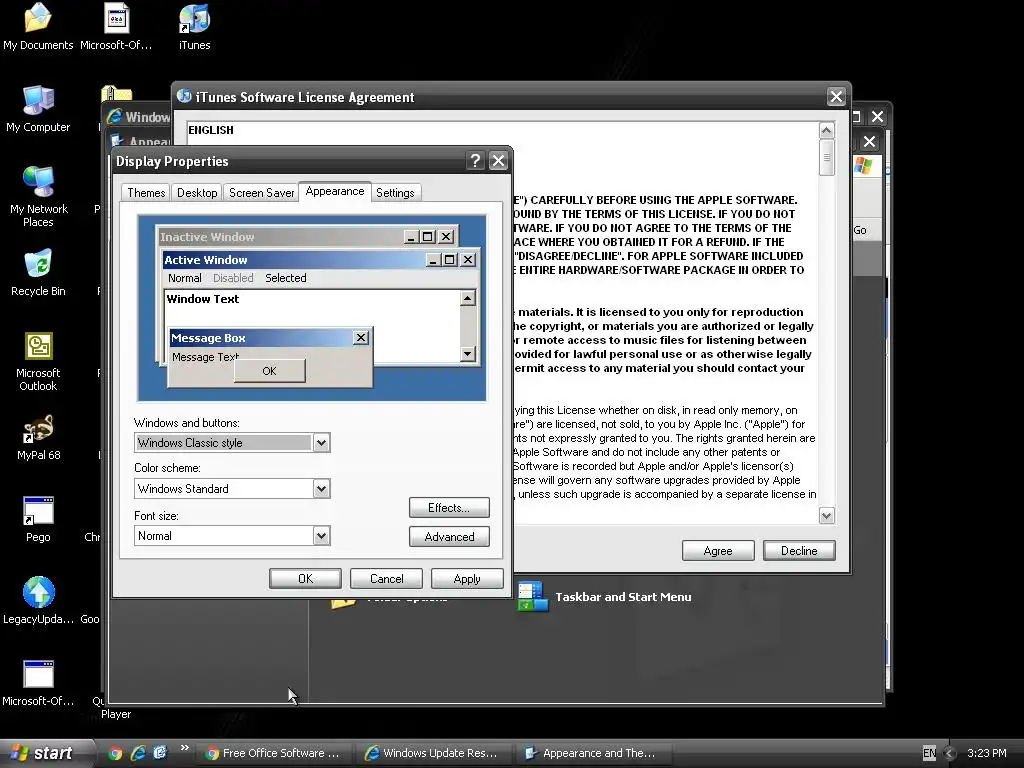Click Inactive Window preview title bar
Image resolution: width=1024 pixels, height=768 pixels.
308,236
